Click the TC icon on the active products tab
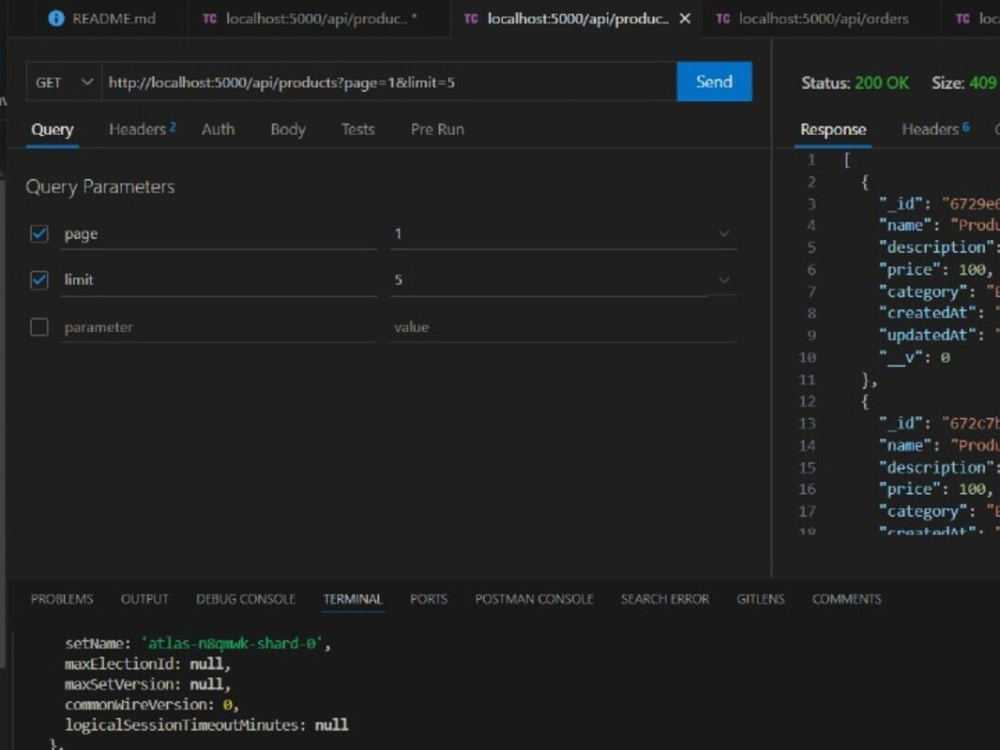This screenshot has height=750, width=1000. pos(471,18)
